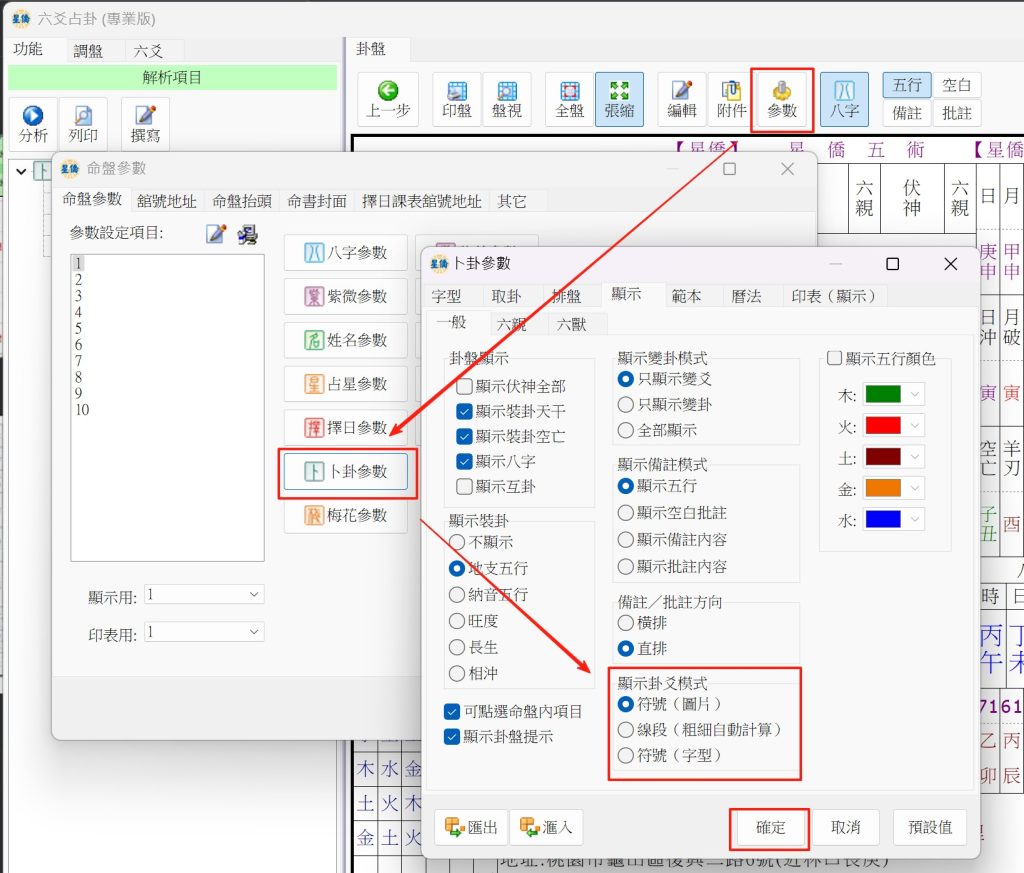Select the 納音五行 radio option
Screen dimensions: 1024x873
tap(458, 594)
